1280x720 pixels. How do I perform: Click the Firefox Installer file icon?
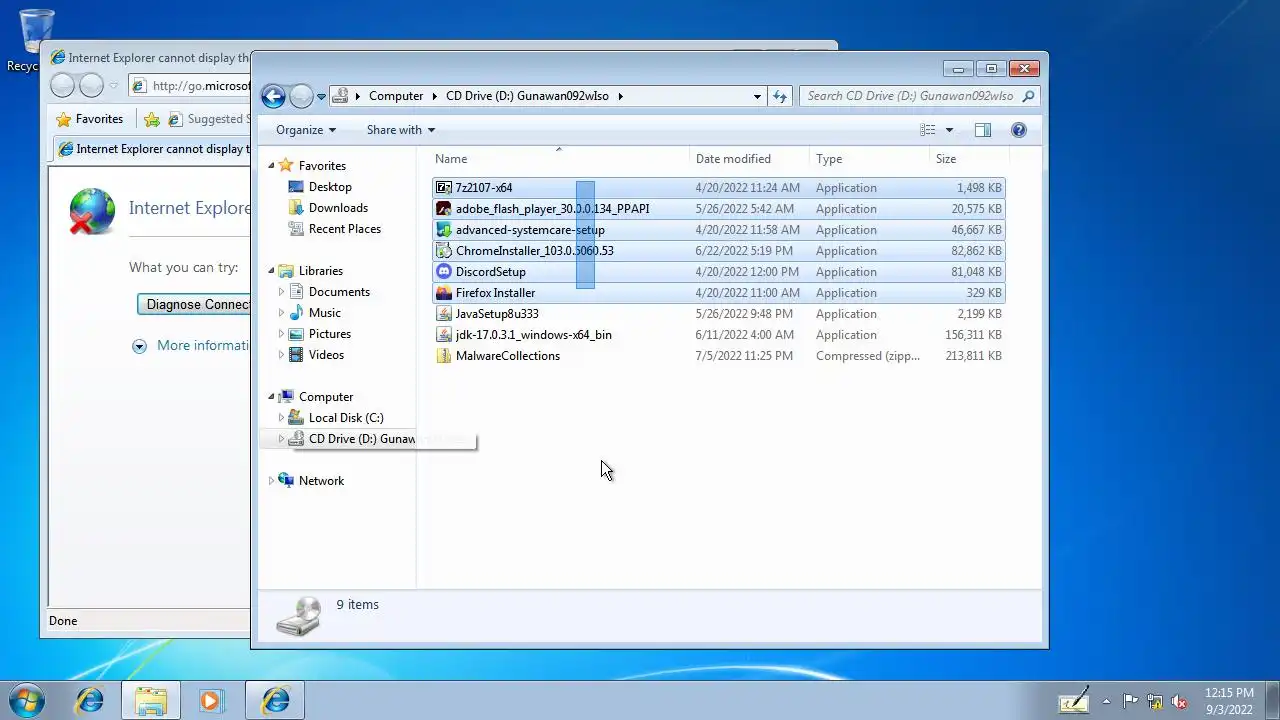444,293
